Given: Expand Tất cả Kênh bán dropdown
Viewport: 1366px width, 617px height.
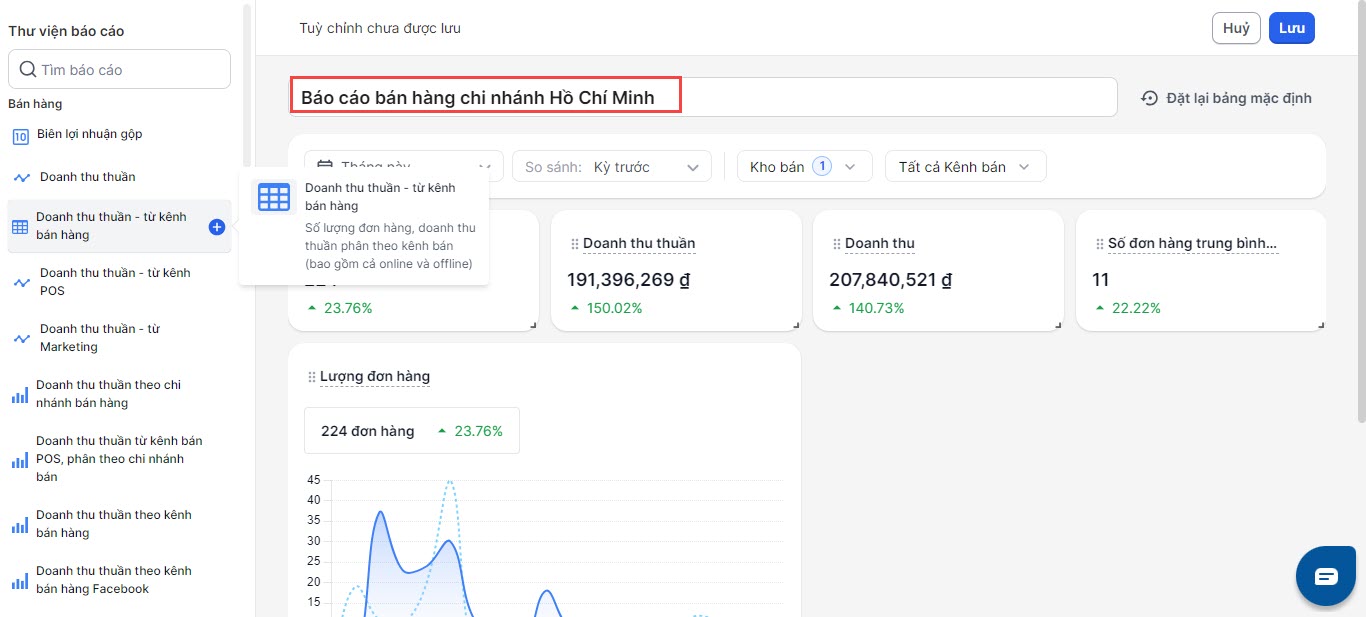Looking at the screenshot, I should (965, 167).
